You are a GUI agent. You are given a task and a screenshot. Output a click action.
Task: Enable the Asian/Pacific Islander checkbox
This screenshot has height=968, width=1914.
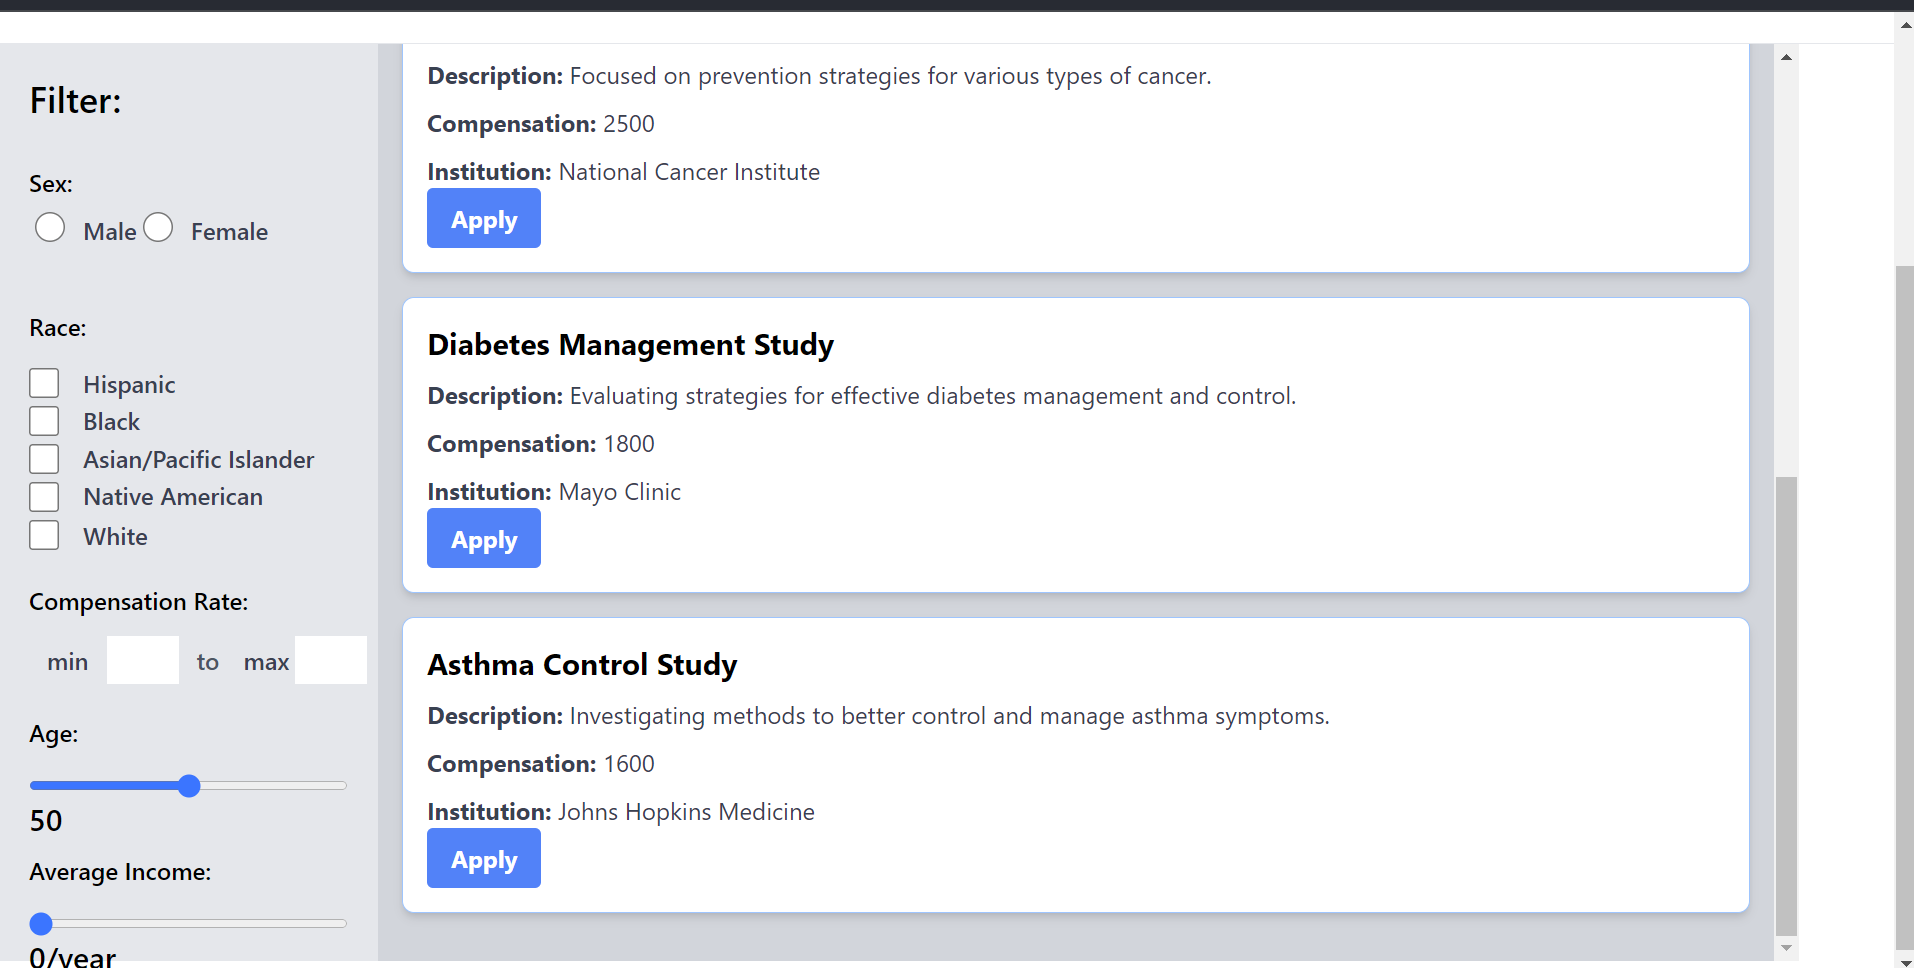point(44,459)
